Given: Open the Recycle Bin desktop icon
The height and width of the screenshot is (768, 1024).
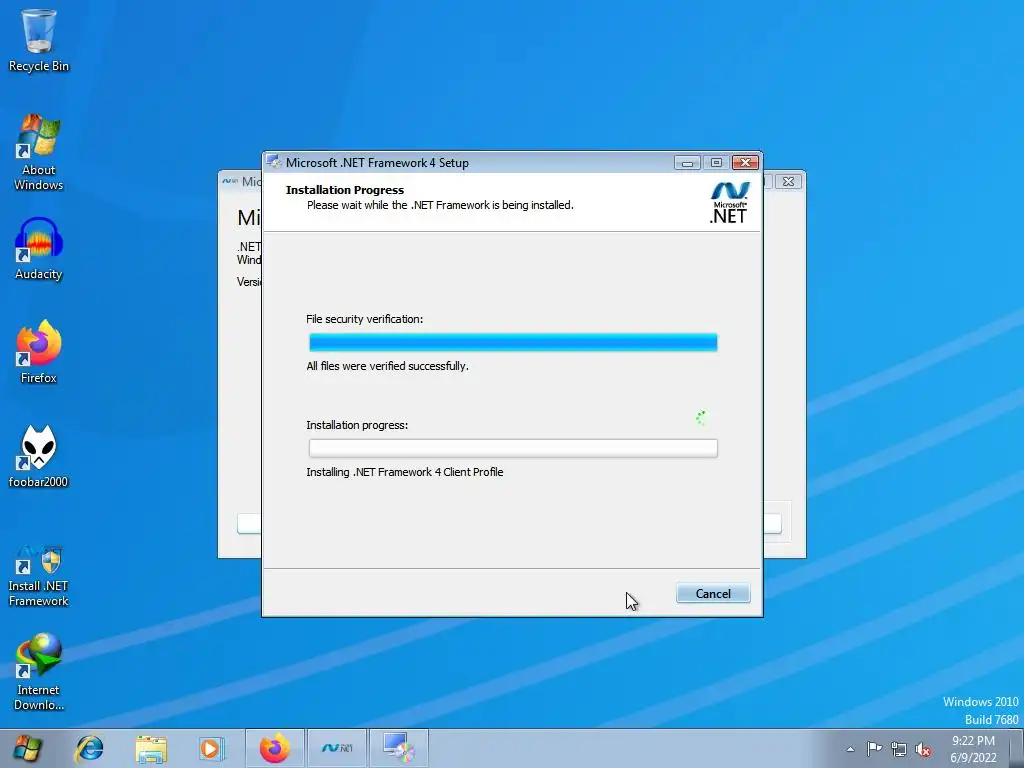Looking at the screenshot, I should tap(39, 39).
